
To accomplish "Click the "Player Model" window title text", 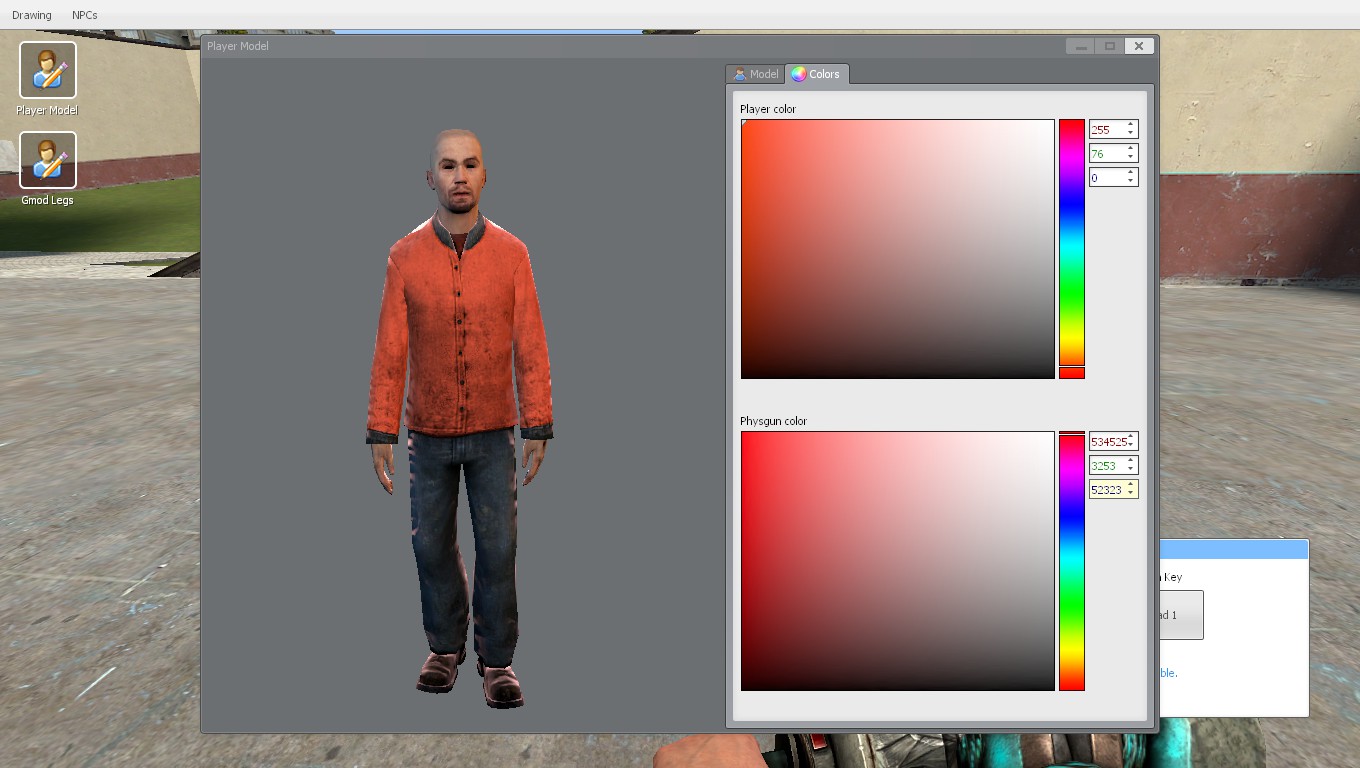I will click(x=238, y=46).
